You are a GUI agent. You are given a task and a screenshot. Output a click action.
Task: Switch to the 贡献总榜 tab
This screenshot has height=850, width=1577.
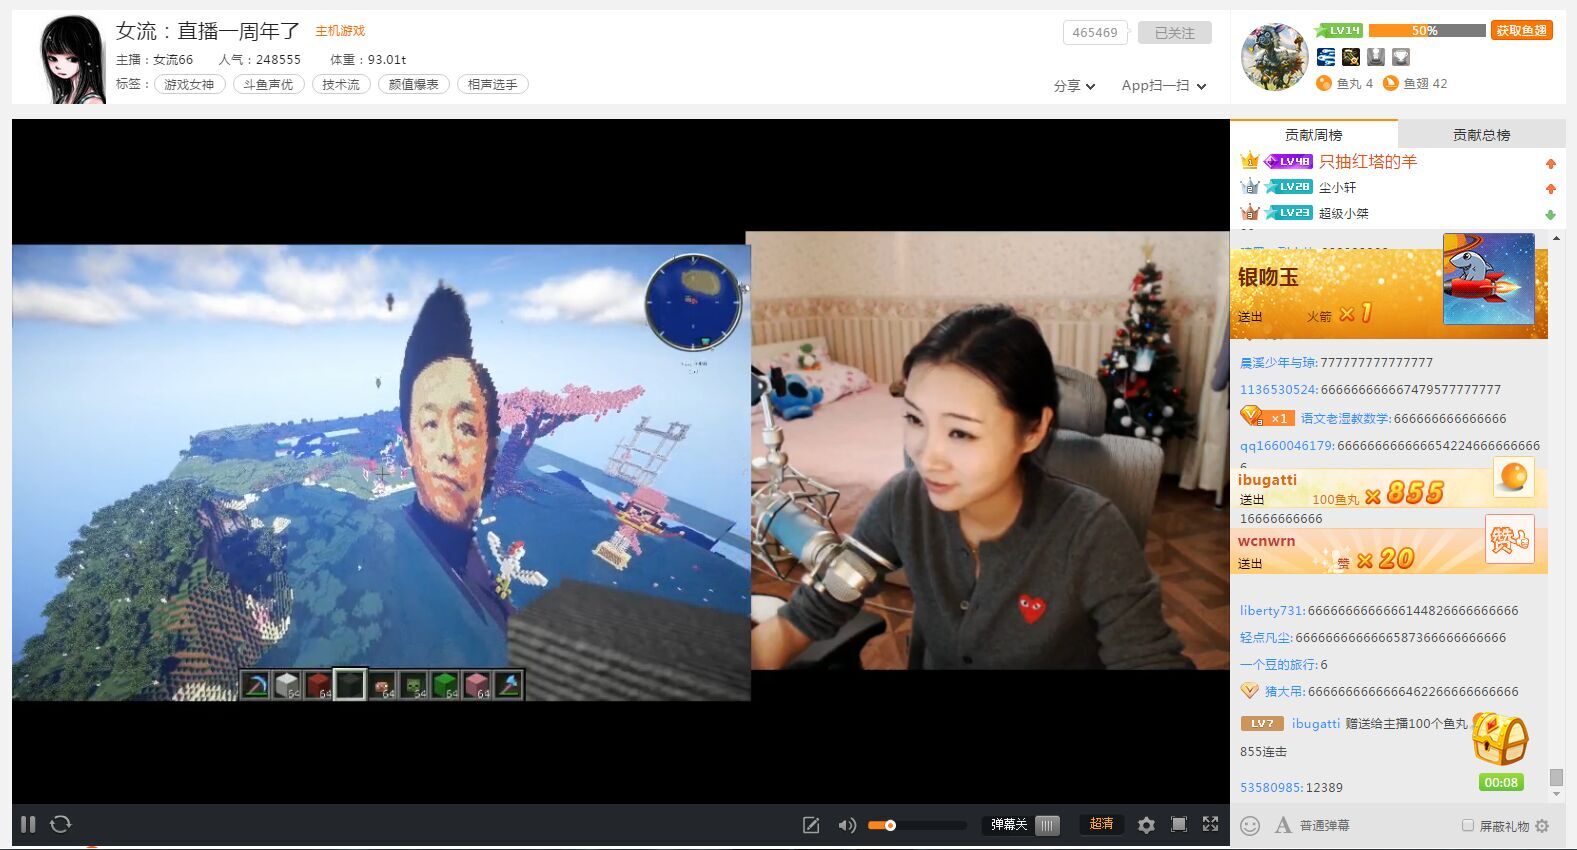[1481, 134]
